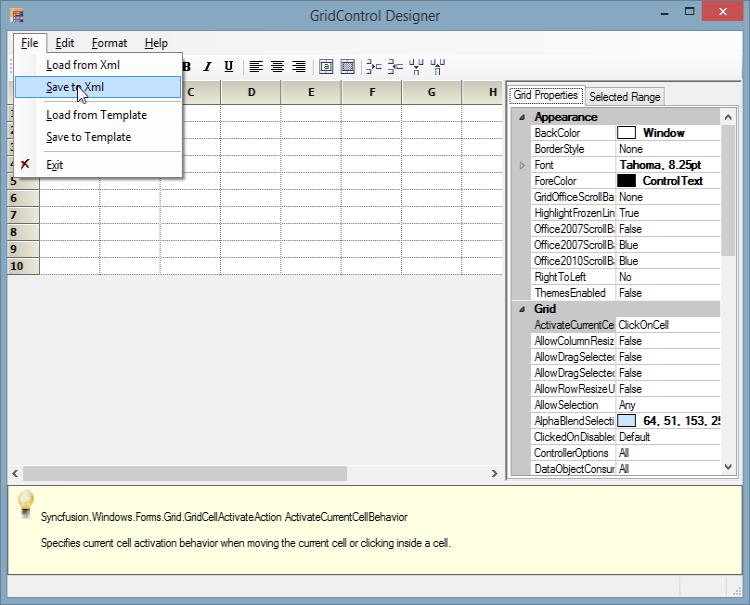Toggle underline formatting
The height and width of the screenshot is (605, 750).
[229, 66]
